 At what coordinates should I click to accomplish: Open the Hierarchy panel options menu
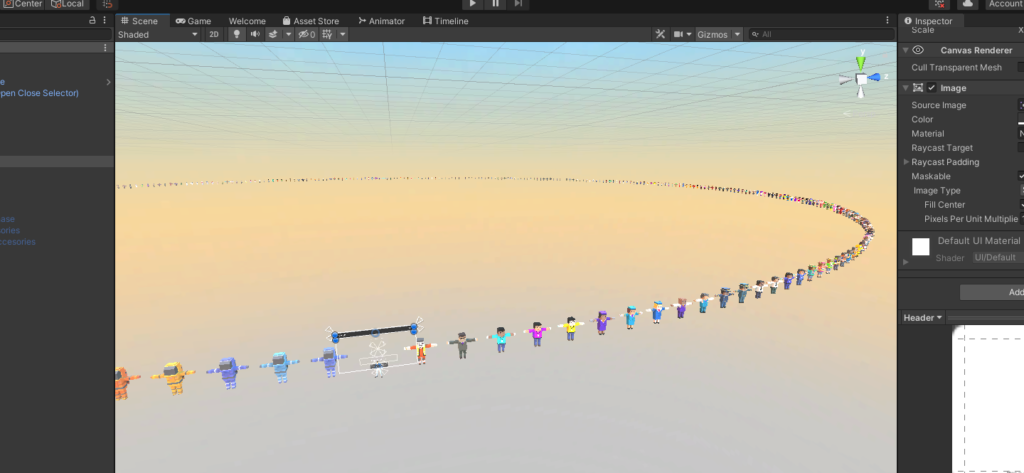pyautogui.click(x=104, y=20)
